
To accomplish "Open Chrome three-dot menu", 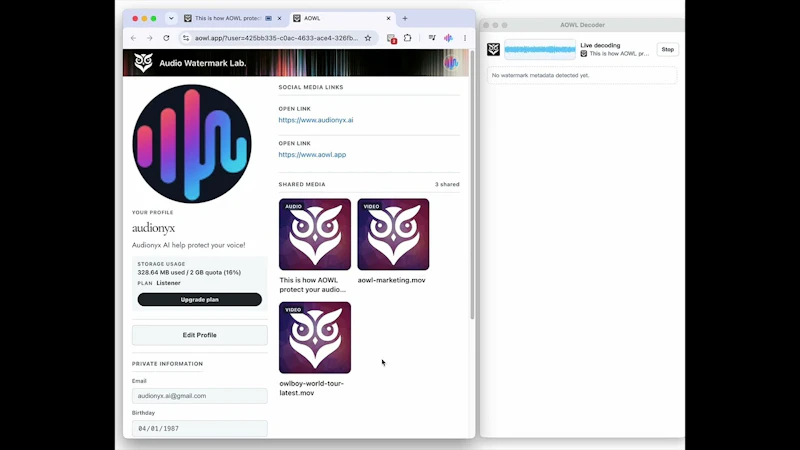I will 465,38.
